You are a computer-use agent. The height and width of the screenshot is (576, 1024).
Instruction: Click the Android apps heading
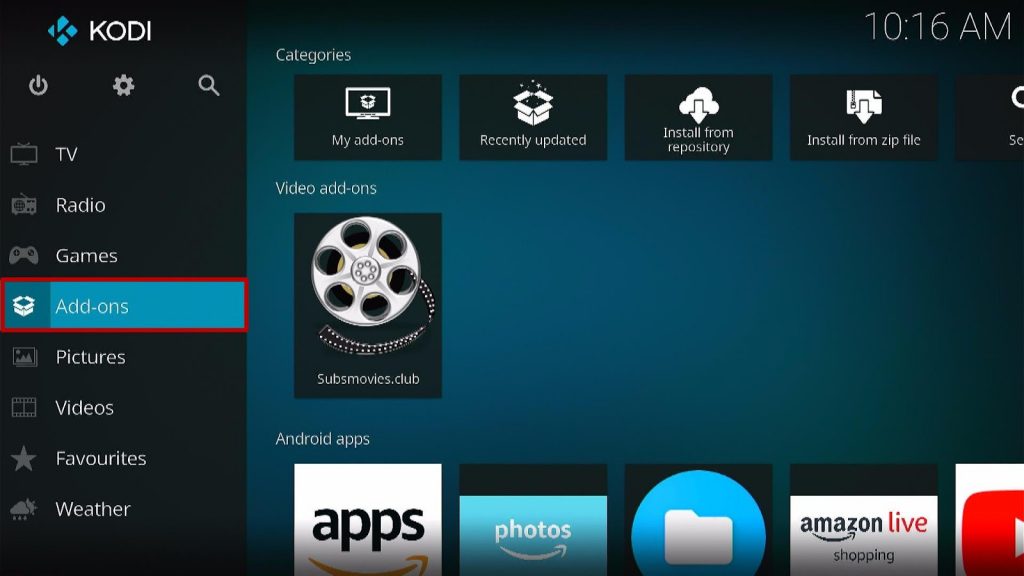pyautogui.click(x=323, y=439)
